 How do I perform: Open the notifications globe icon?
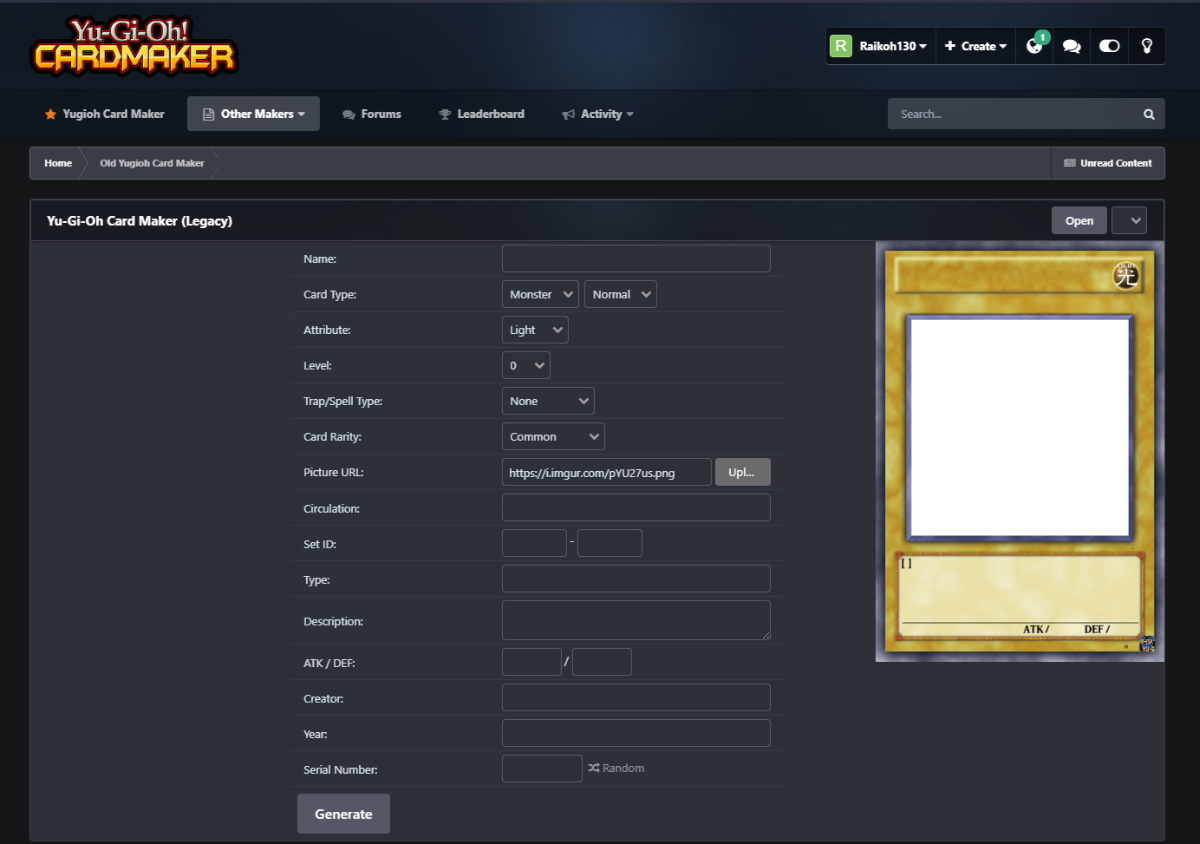point(1035,46)
